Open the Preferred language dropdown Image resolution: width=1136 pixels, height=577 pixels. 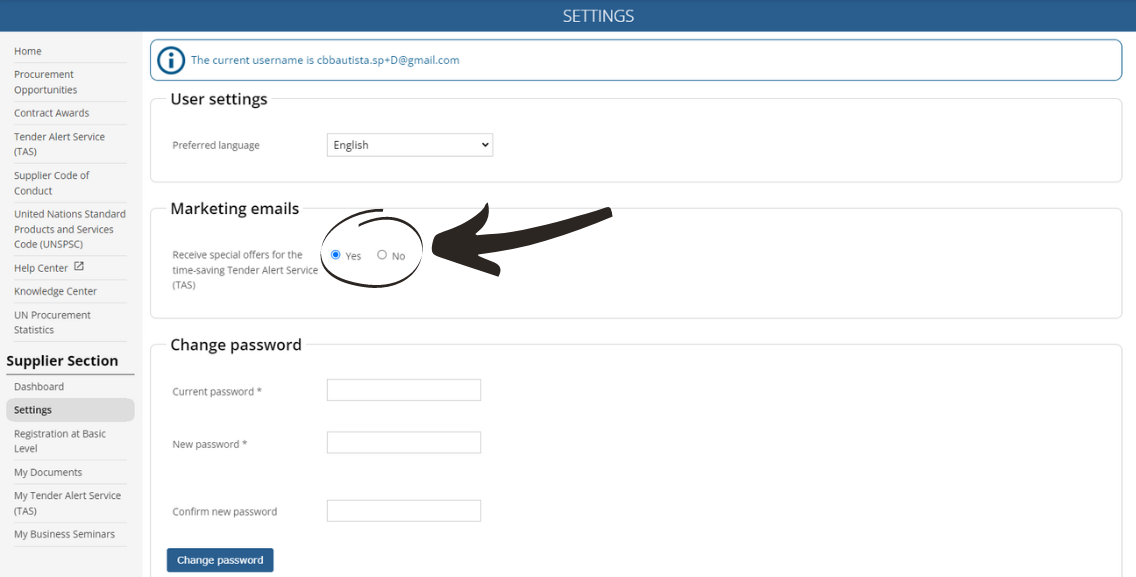409,145
